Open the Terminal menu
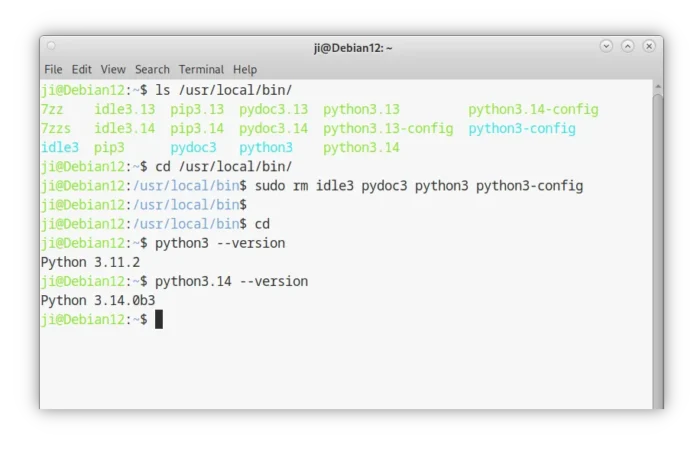The image size is (700, 458). [201, 70]
